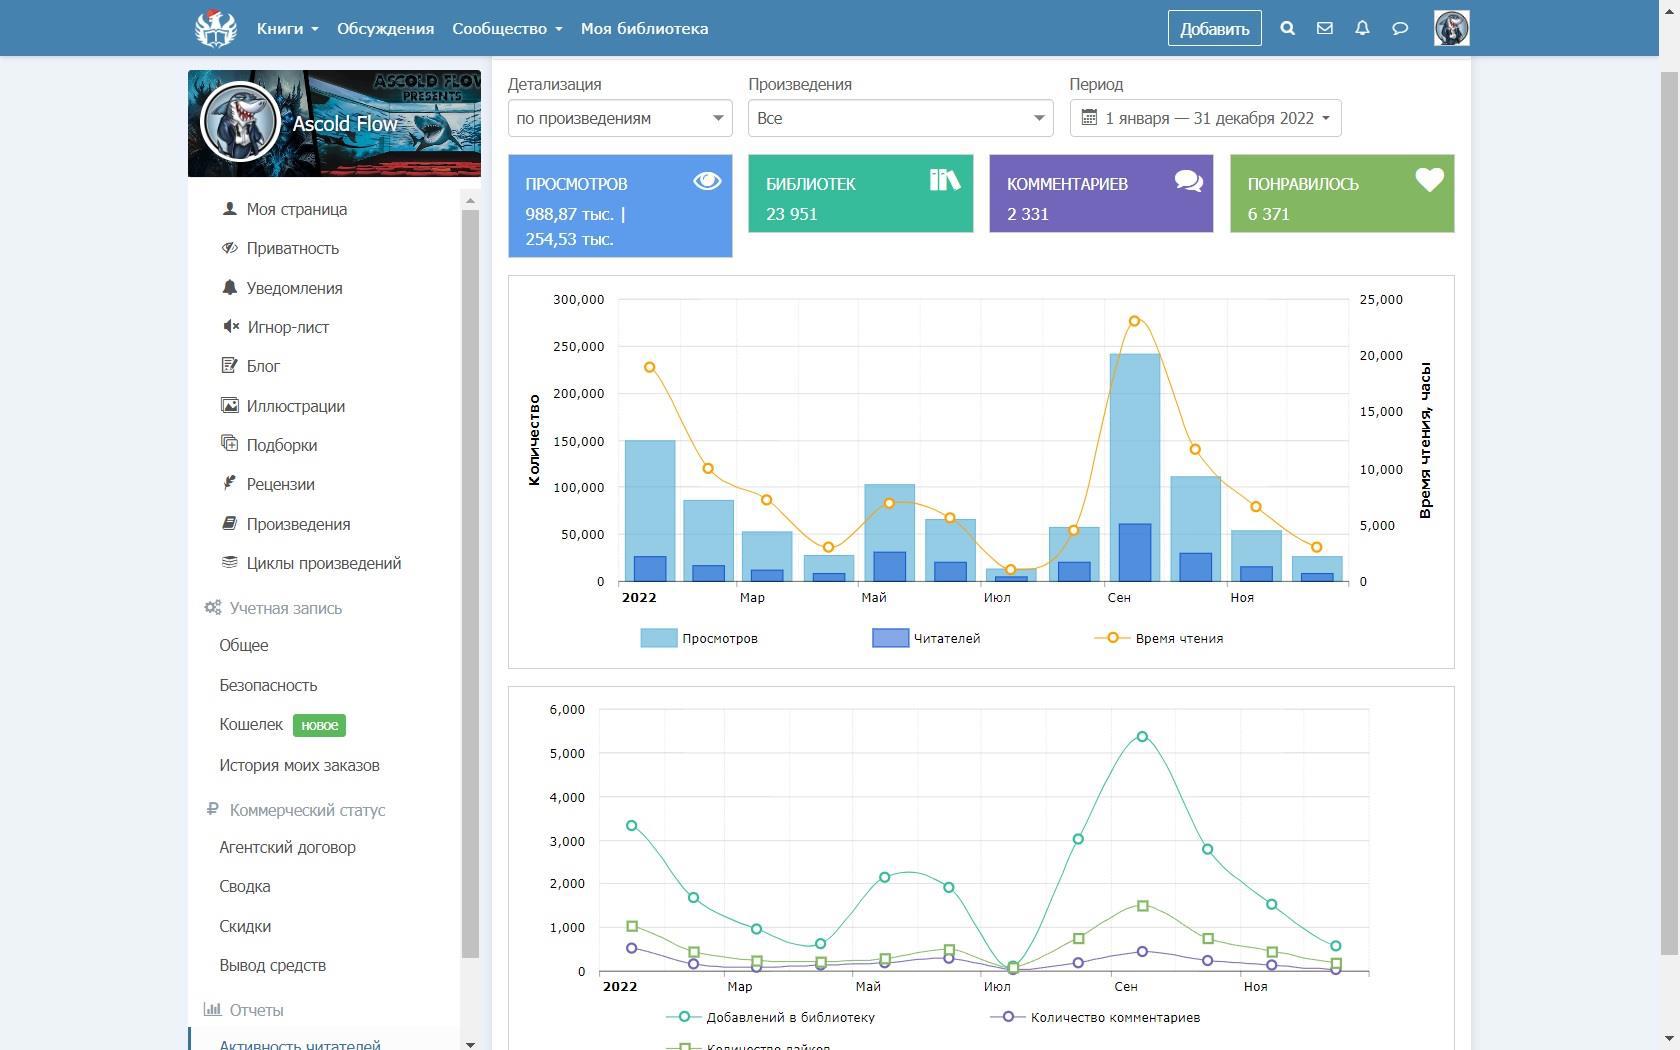
Task: Open Кошелек in sidebar
Action: tap(251, 724)
